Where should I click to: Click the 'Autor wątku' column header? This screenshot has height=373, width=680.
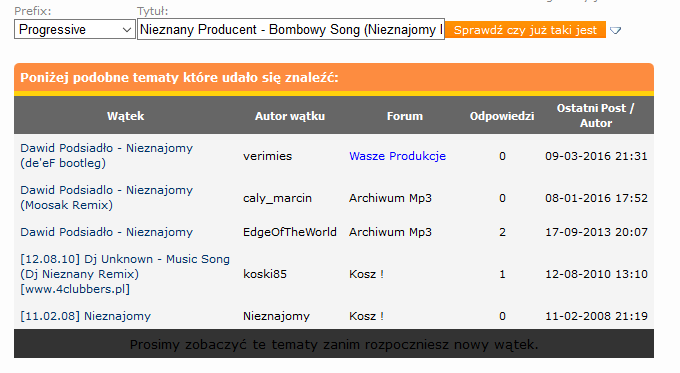point(290,116)
